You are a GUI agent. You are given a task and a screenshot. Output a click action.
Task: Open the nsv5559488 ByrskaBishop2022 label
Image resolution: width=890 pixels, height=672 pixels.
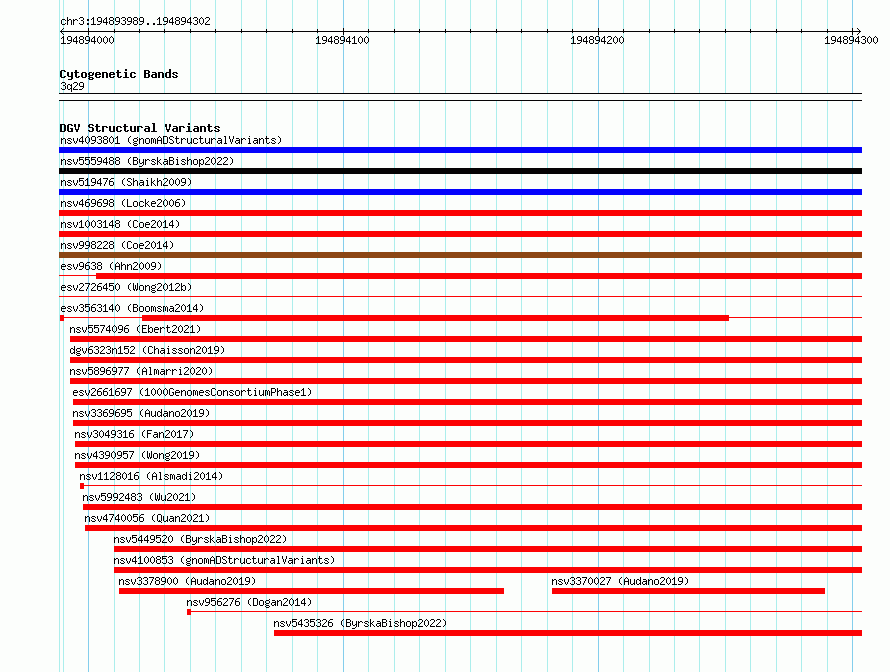[147, 161]
